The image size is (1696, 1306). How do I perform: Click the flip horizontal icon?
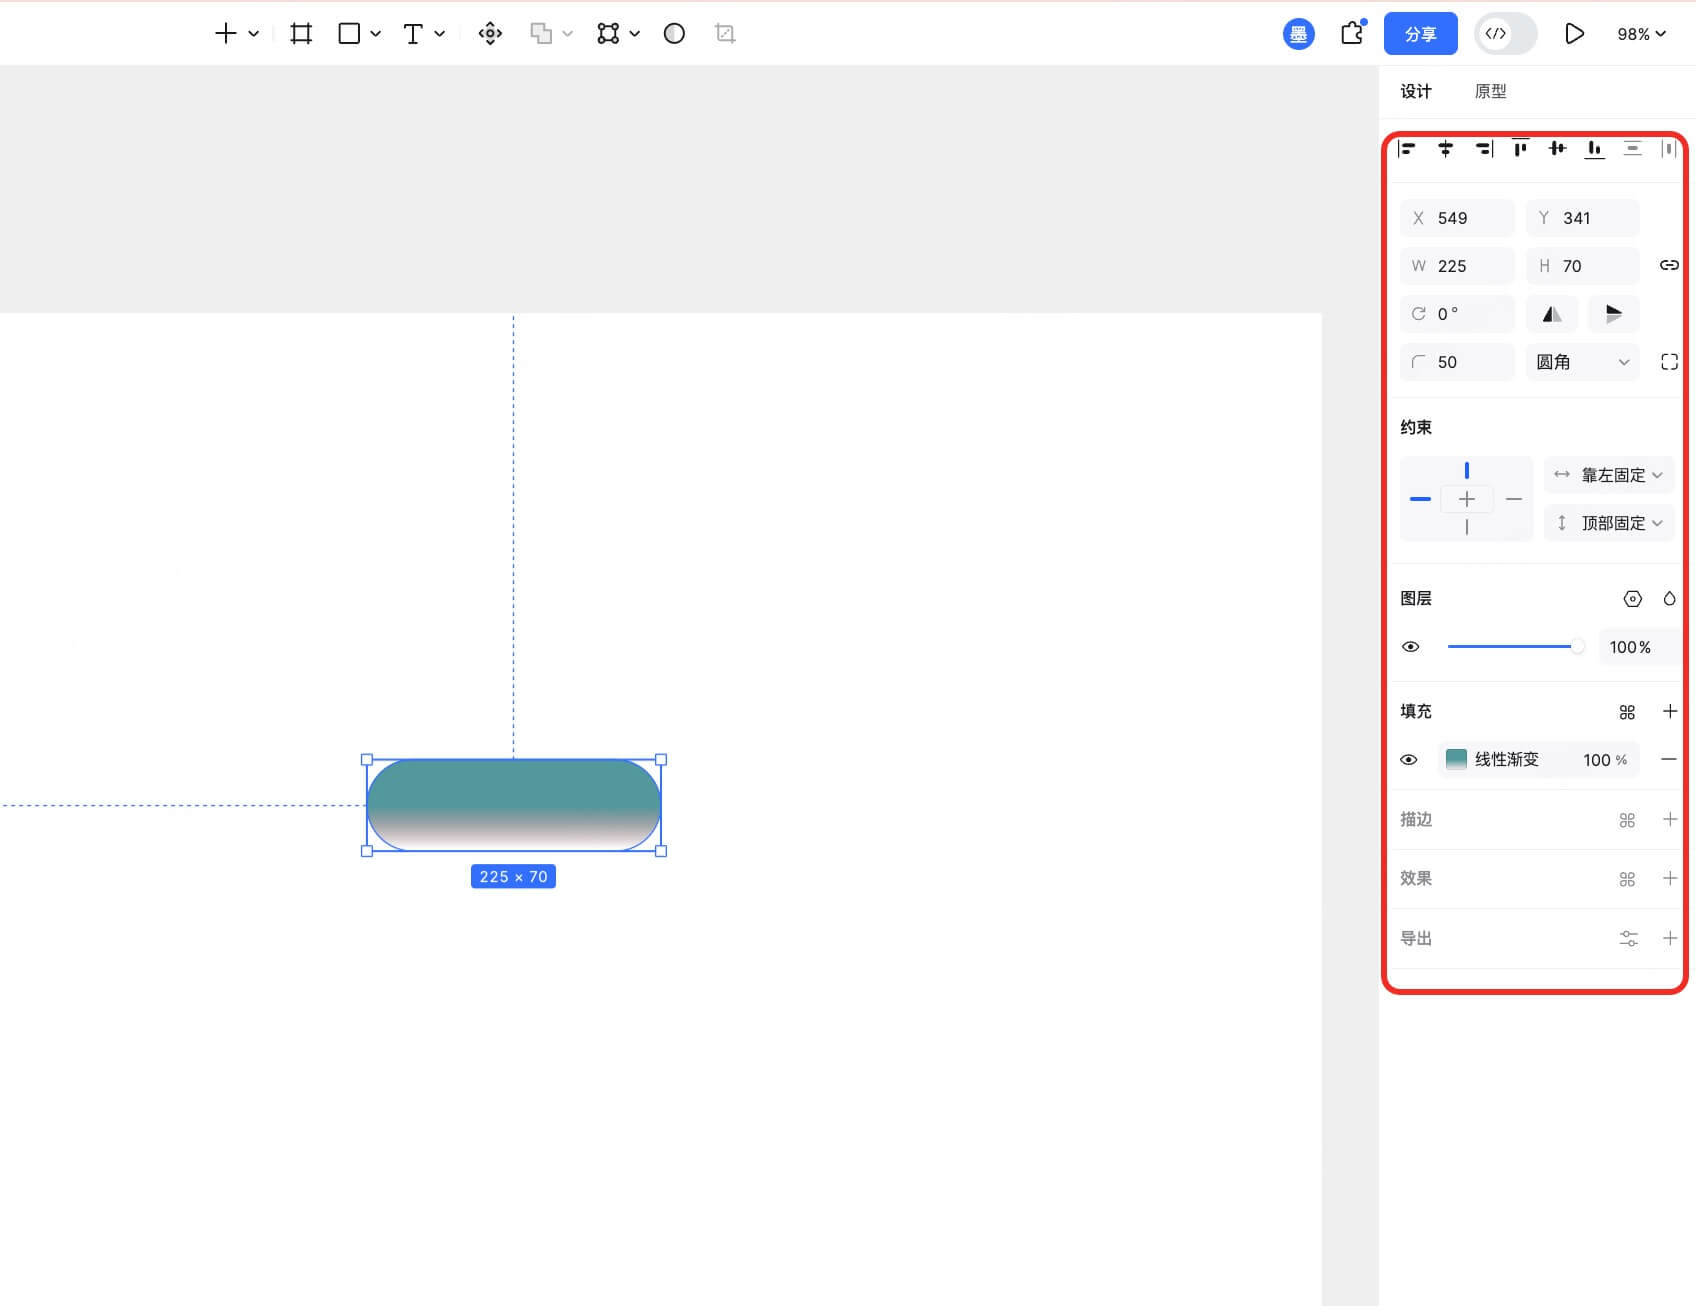tap(1551, 314)
